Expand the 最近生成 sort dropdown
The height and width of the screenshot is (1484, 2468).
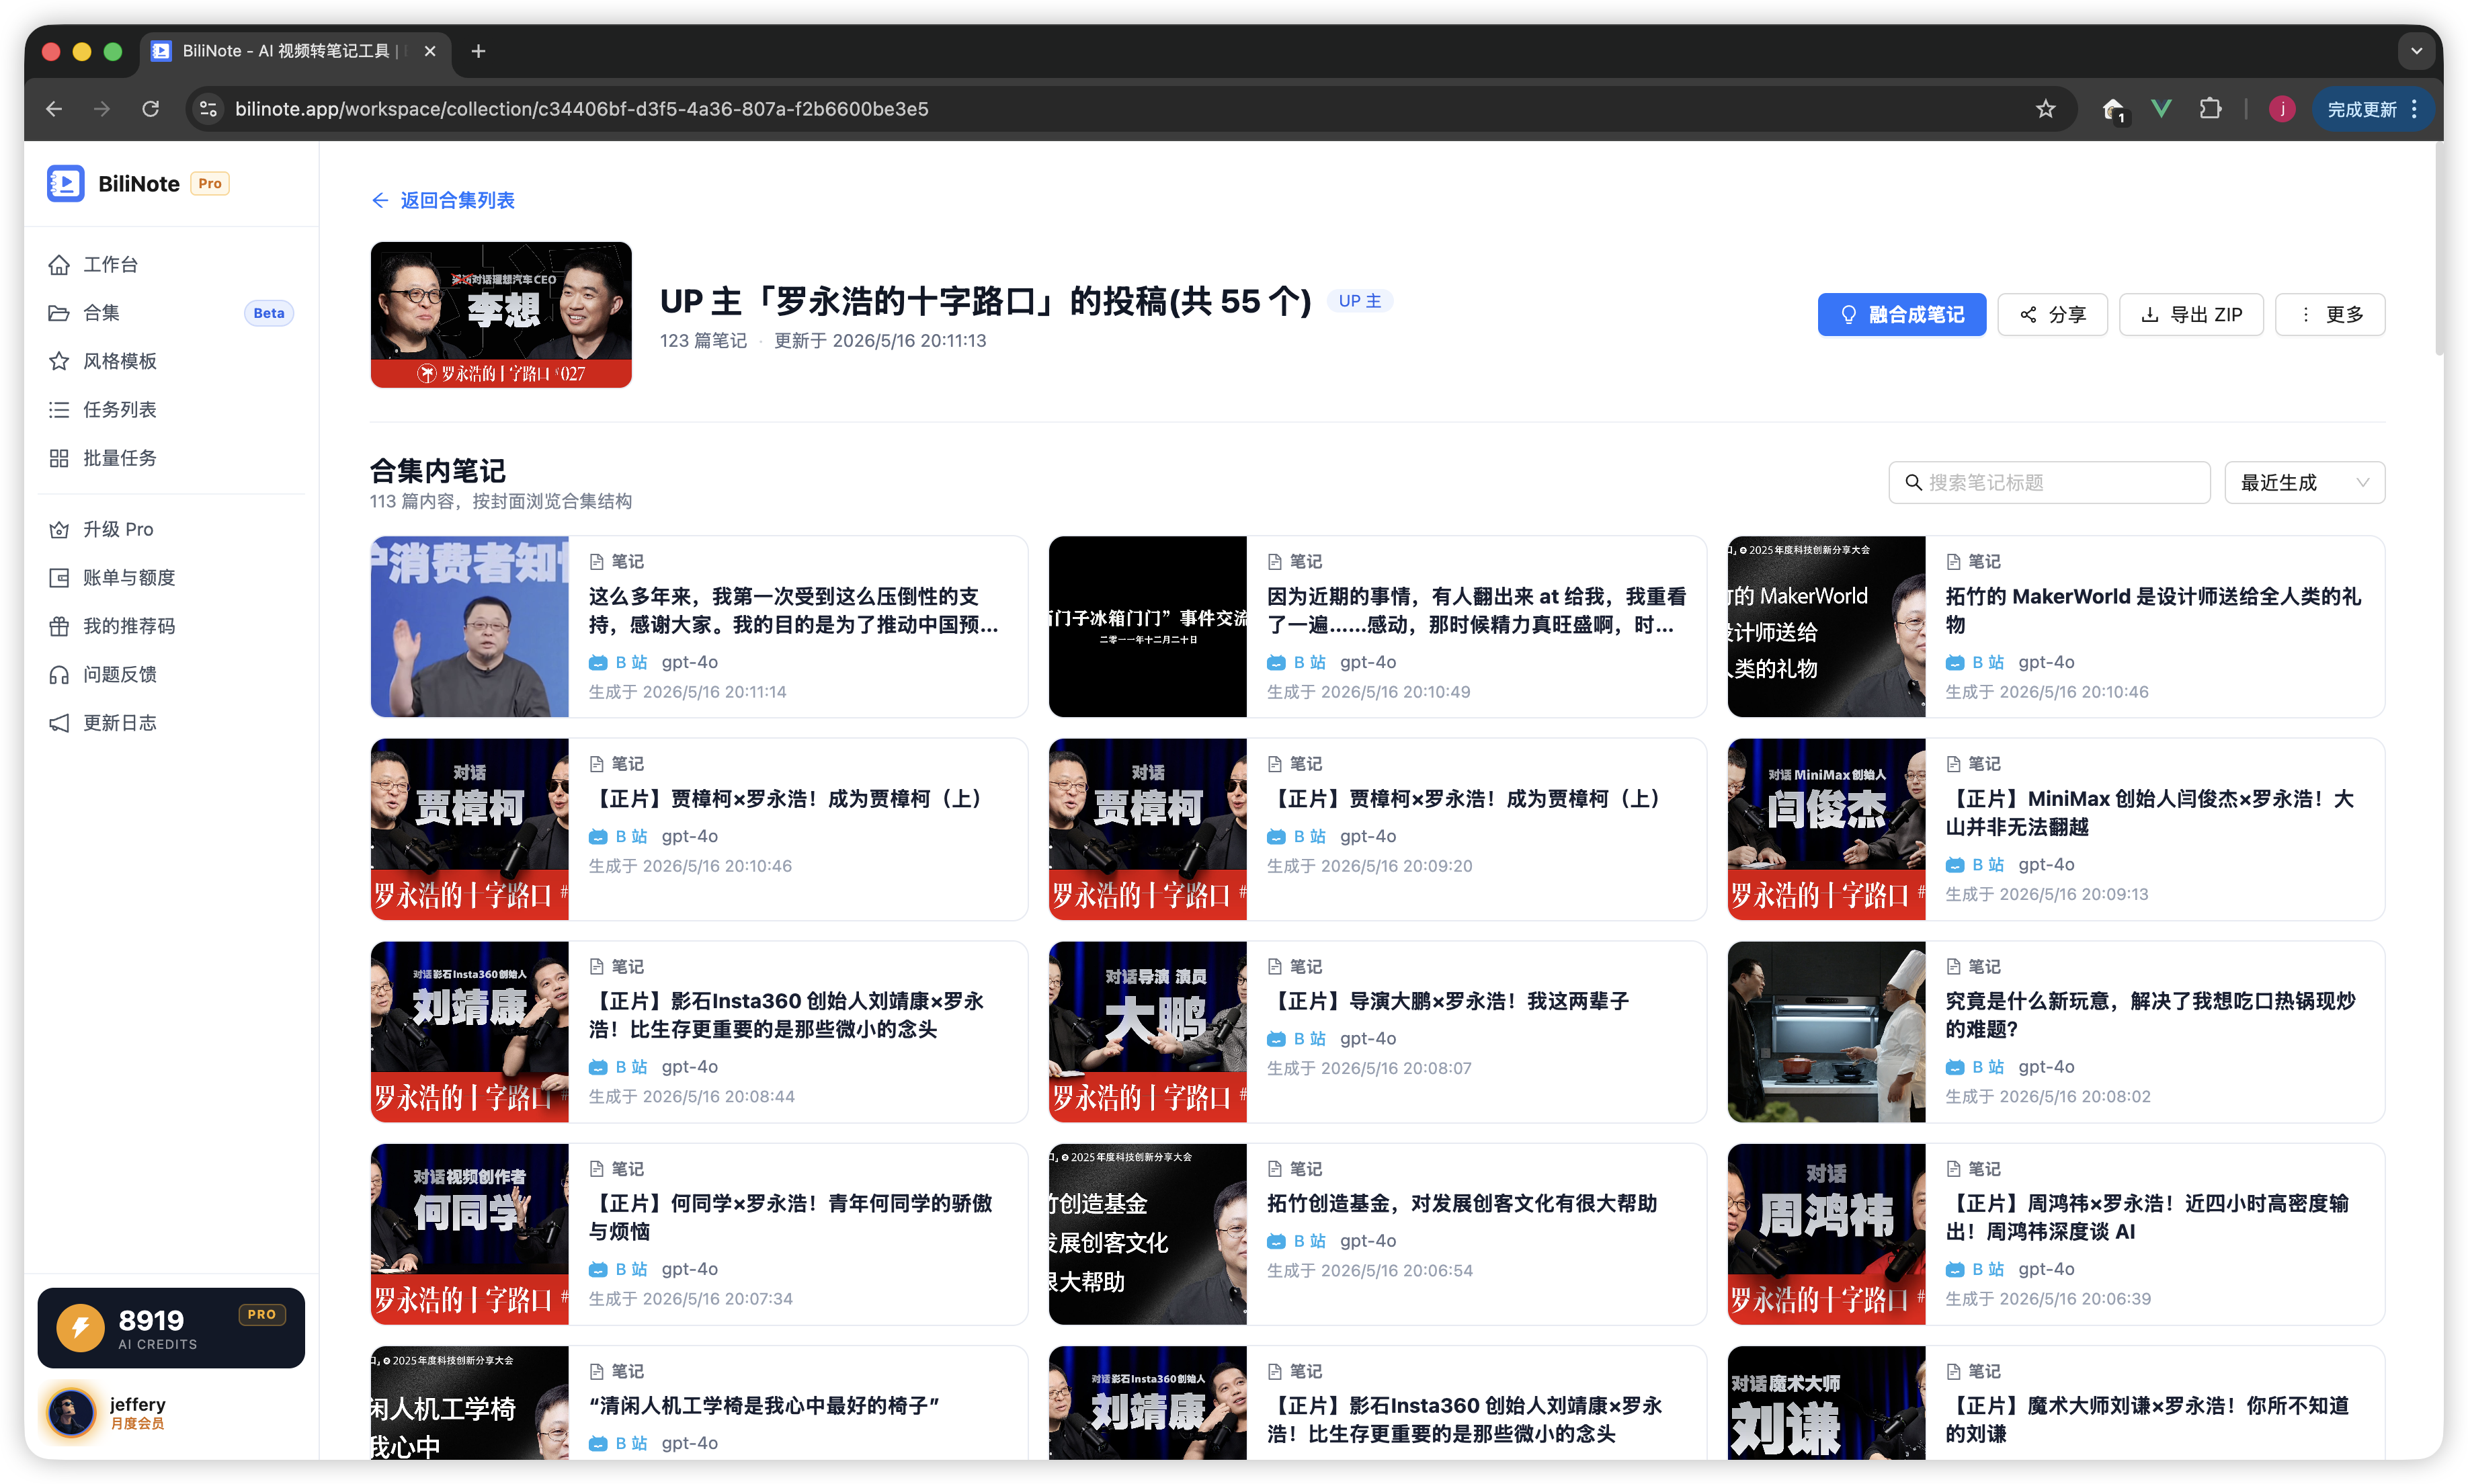pos(2304,482)
